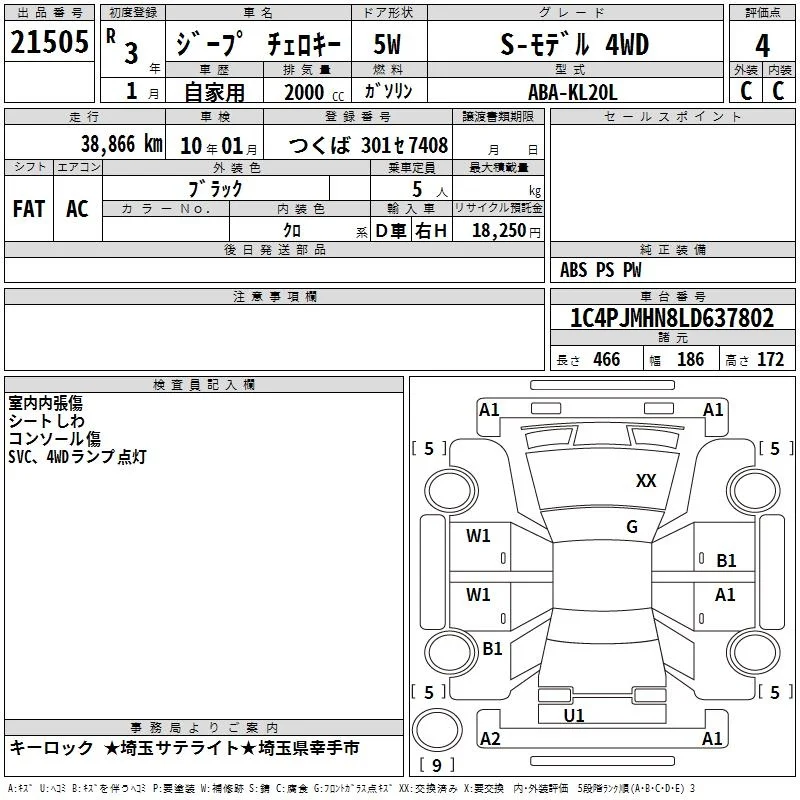Click the mileage 38,866 km
The height and width of the screenshot is (800, 800).
[122, 144]
